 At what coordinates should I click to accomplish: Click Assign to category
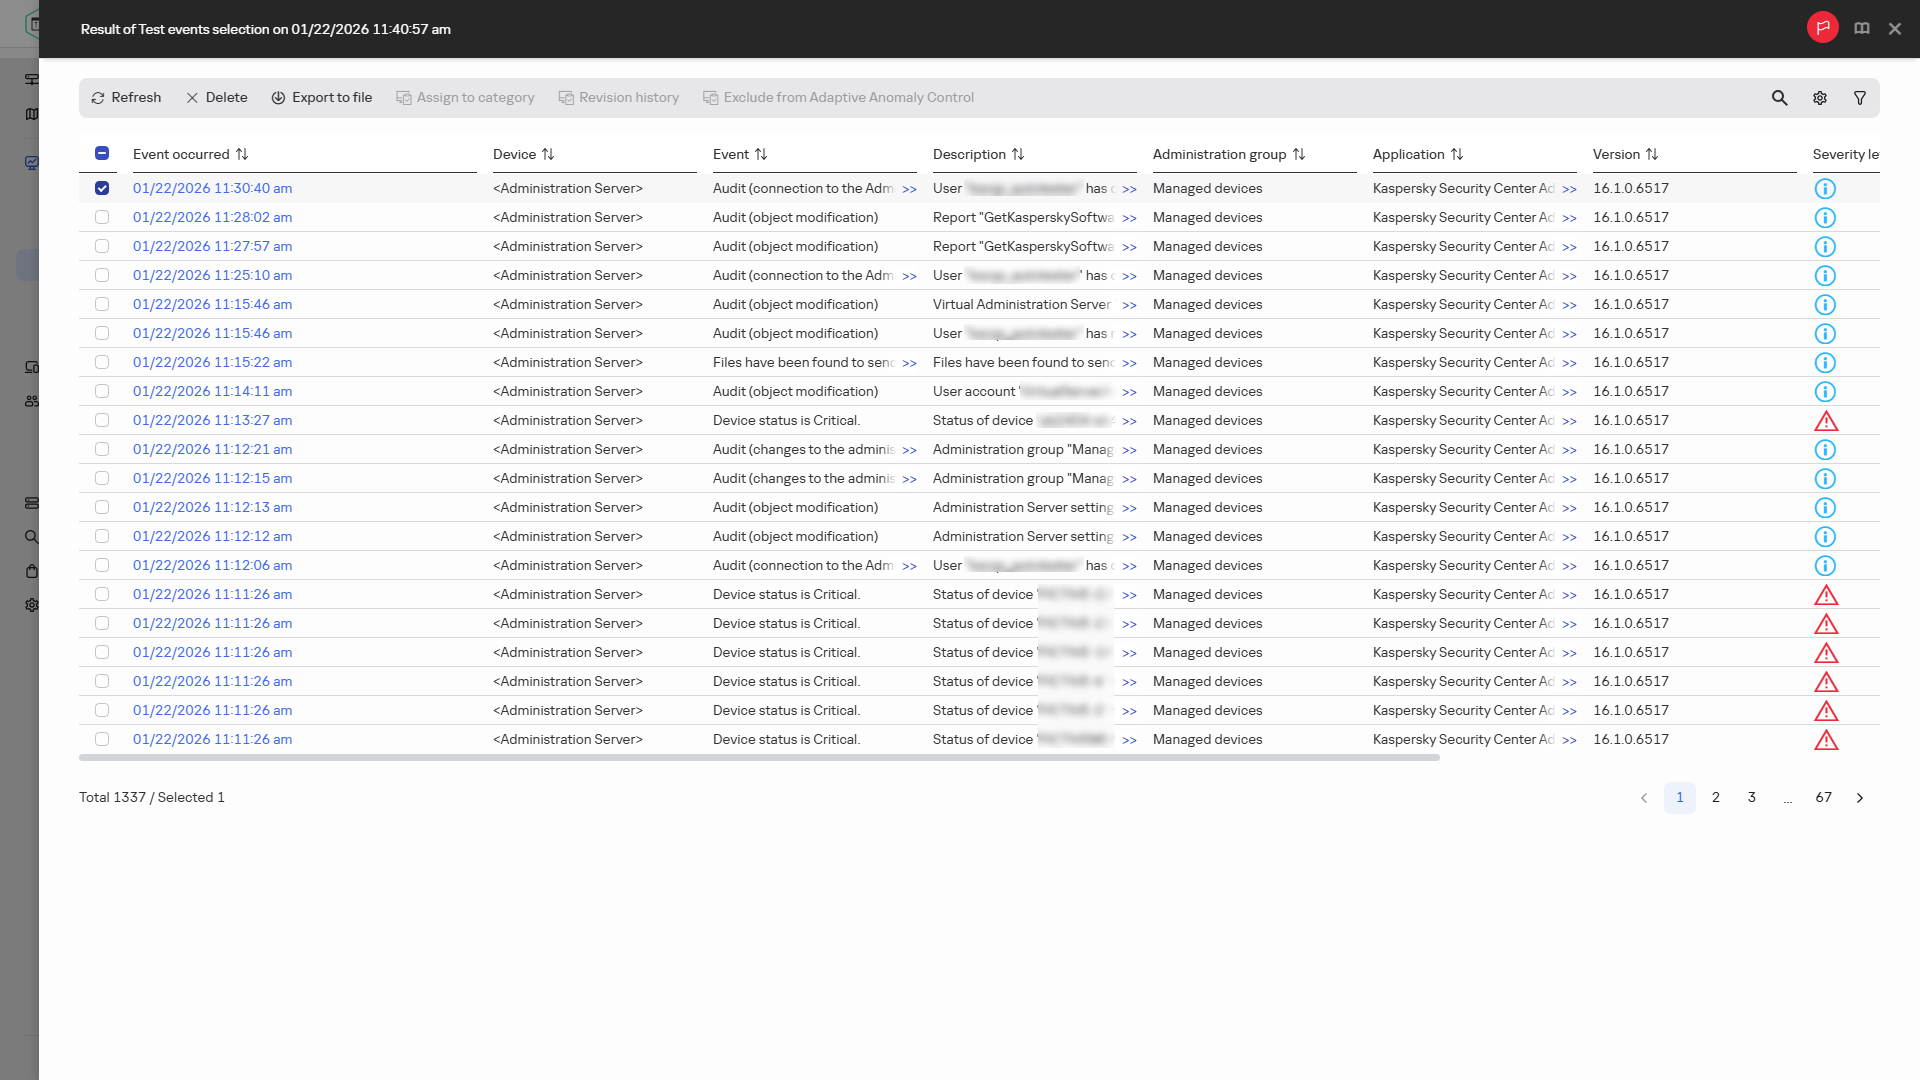pos(465,98)
